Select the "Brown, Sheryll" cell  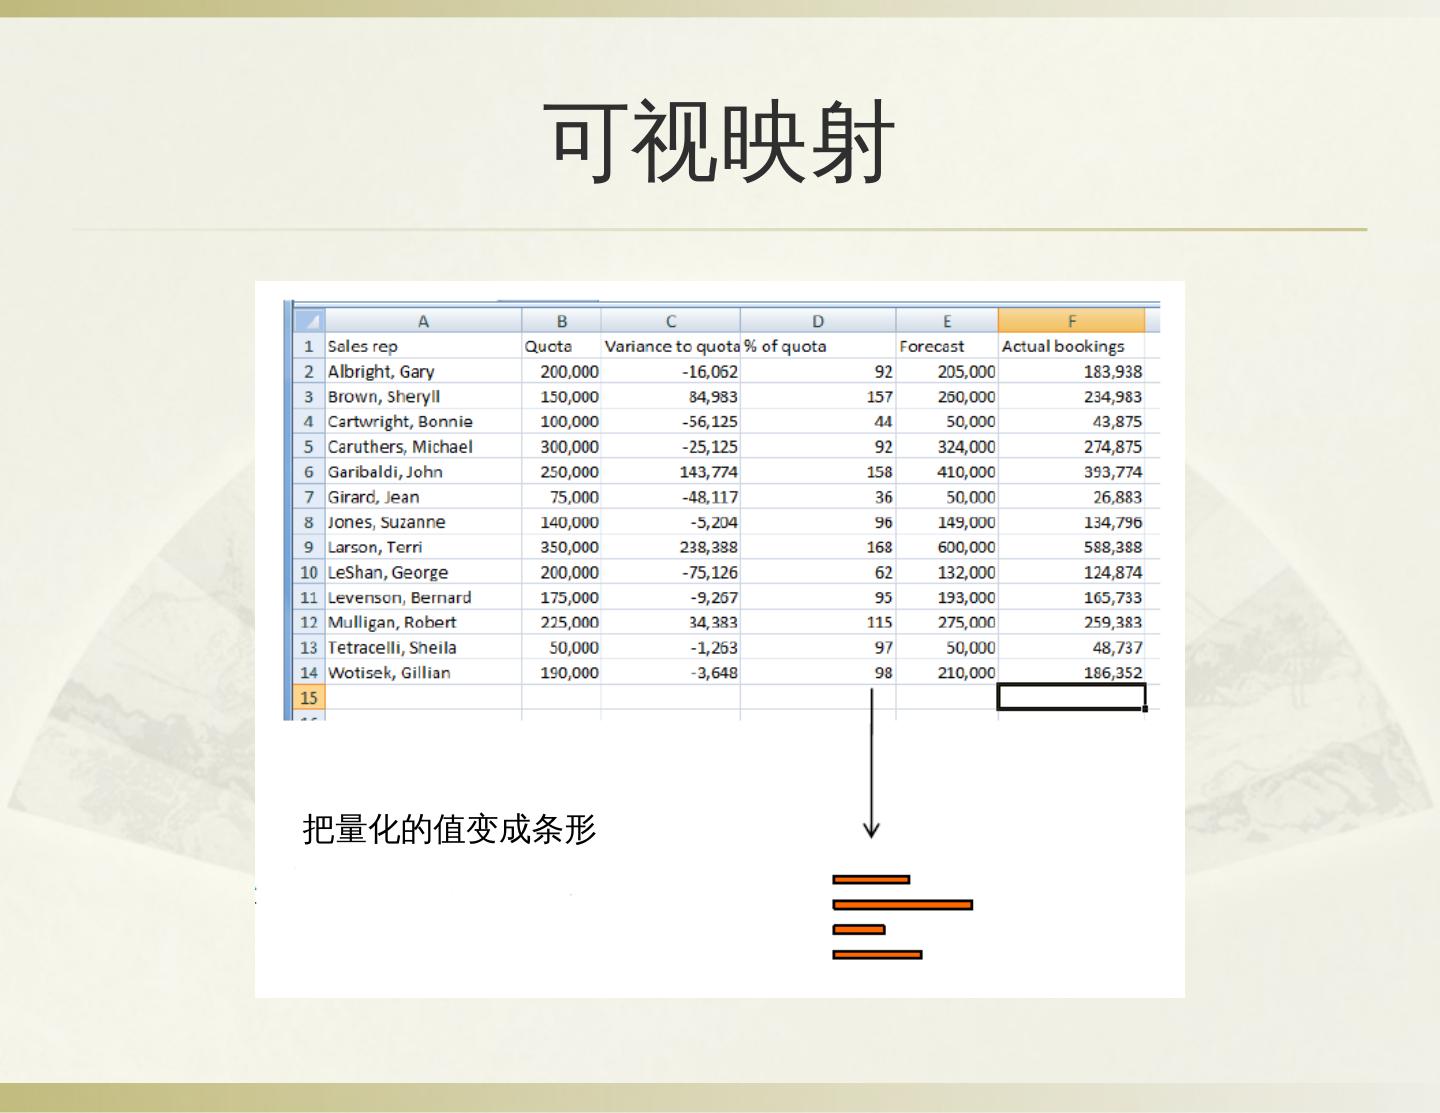[423, 397]
